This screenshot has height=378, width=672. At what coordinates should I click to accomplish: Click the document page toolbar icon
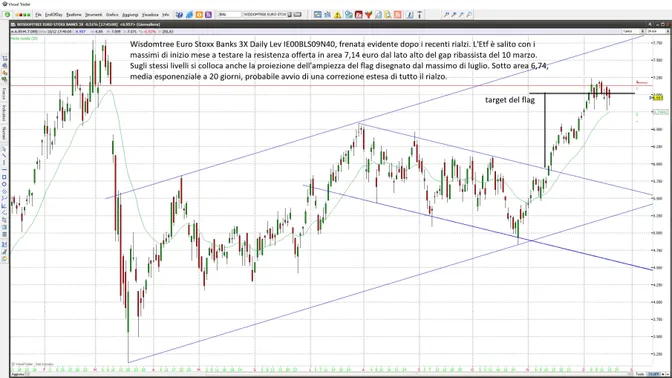pyautogui.click(x=378, y=15)
